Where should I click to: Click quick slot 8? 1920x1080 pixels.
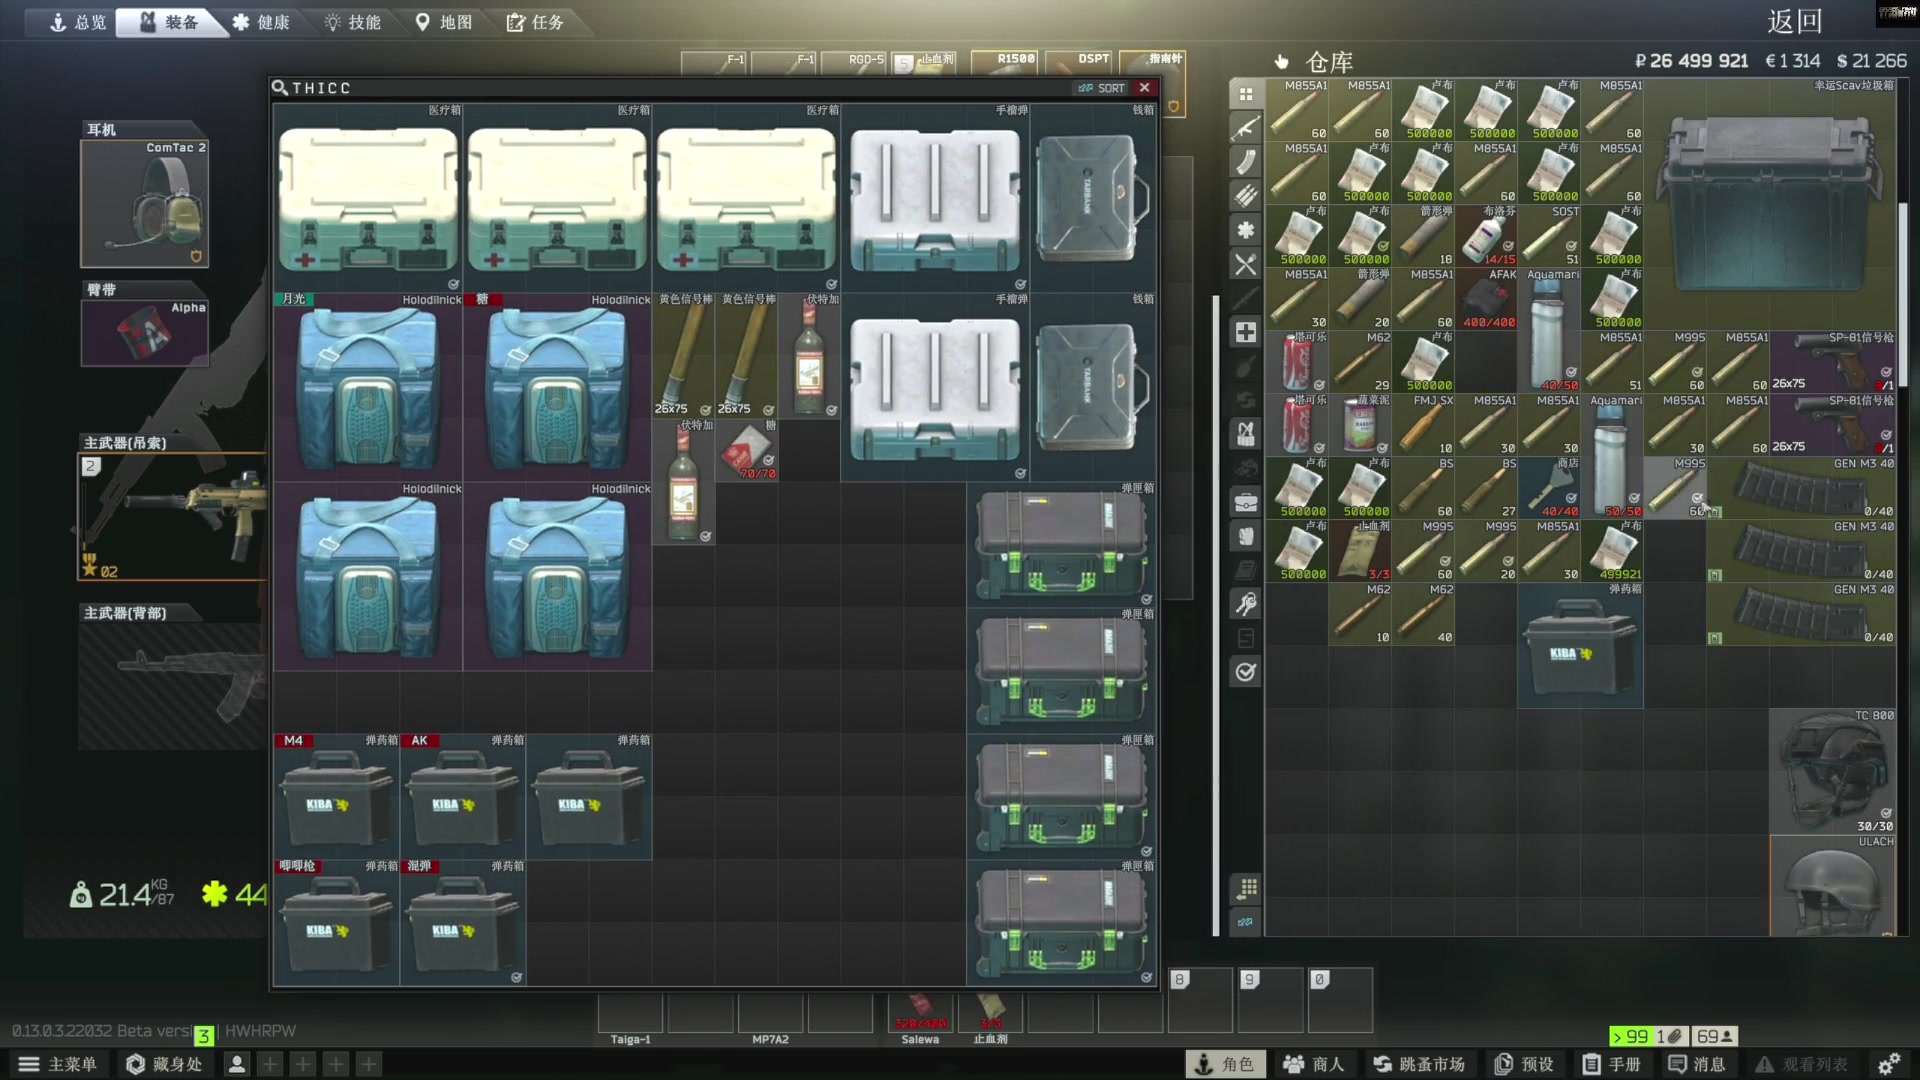1200,1000
